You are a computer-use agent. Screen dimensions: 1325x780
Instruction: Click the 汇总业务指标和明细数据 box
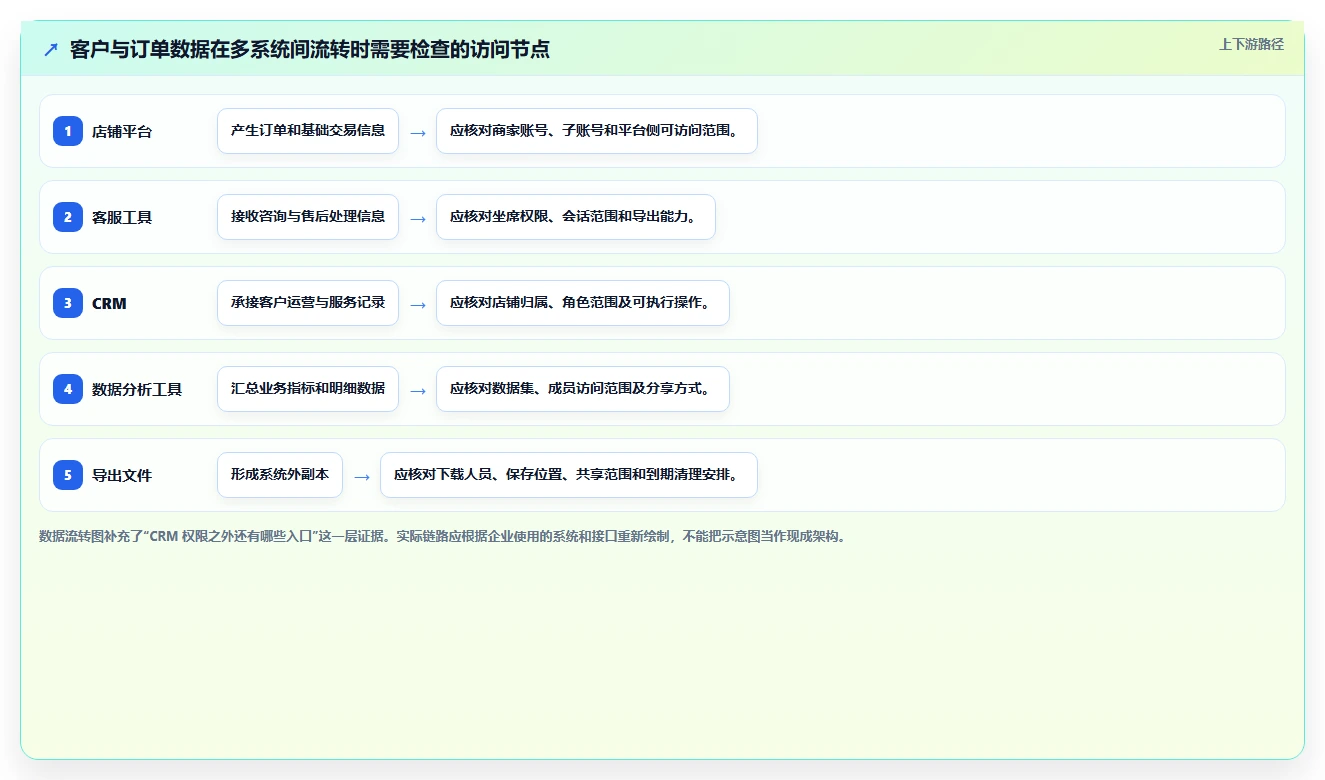coord(308,389)
